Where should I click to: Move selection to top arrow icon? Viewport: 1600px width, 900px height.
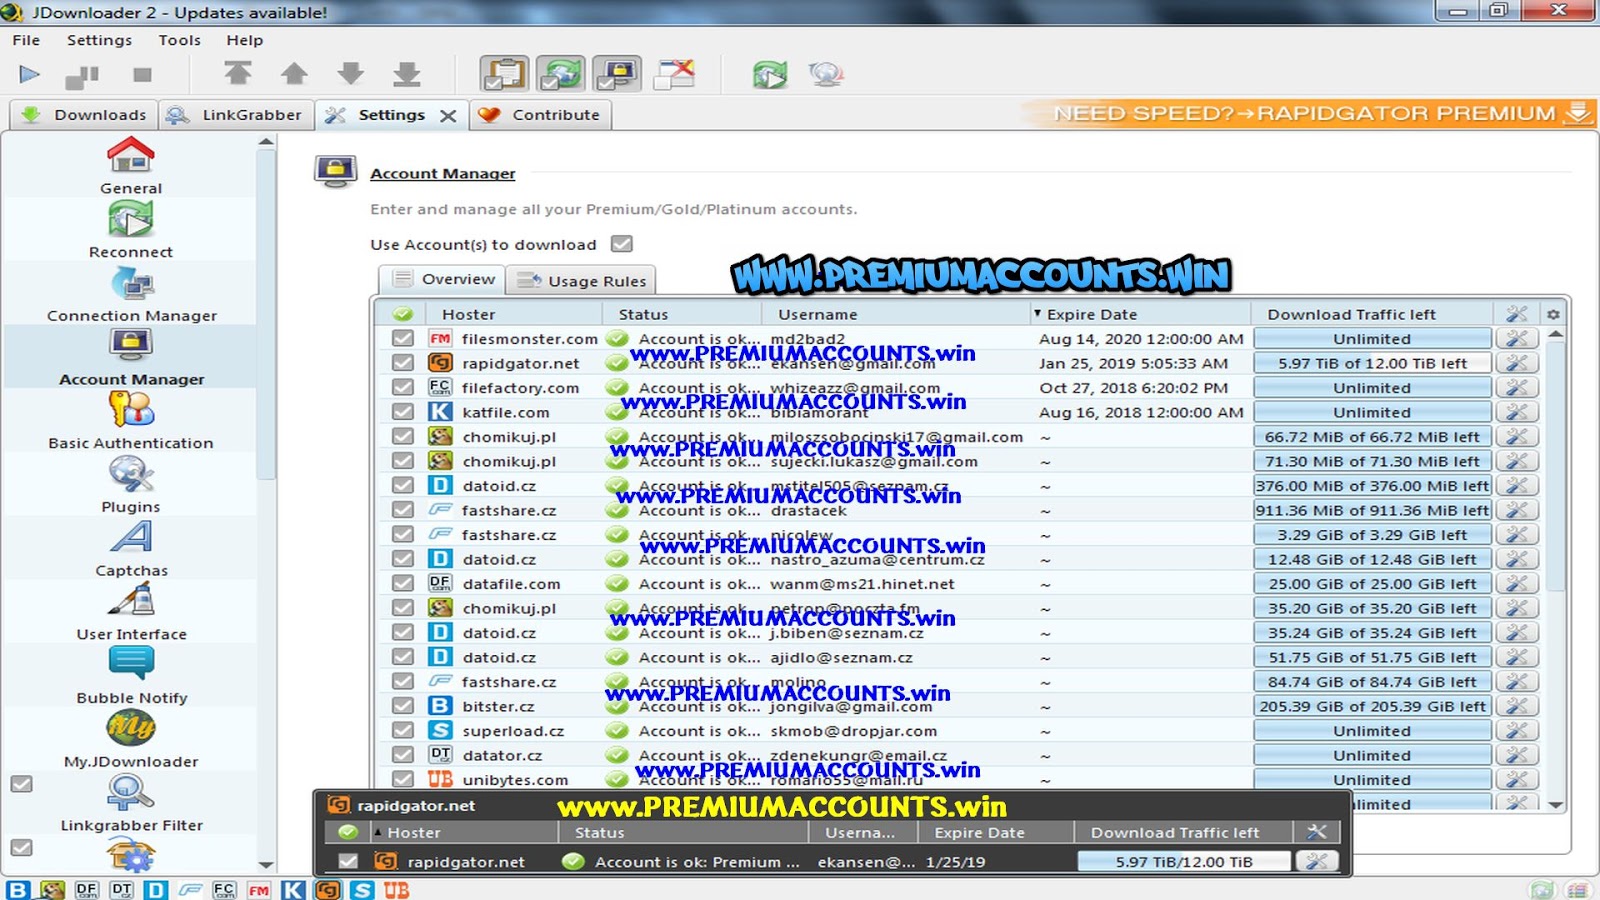tap(237, 73)
